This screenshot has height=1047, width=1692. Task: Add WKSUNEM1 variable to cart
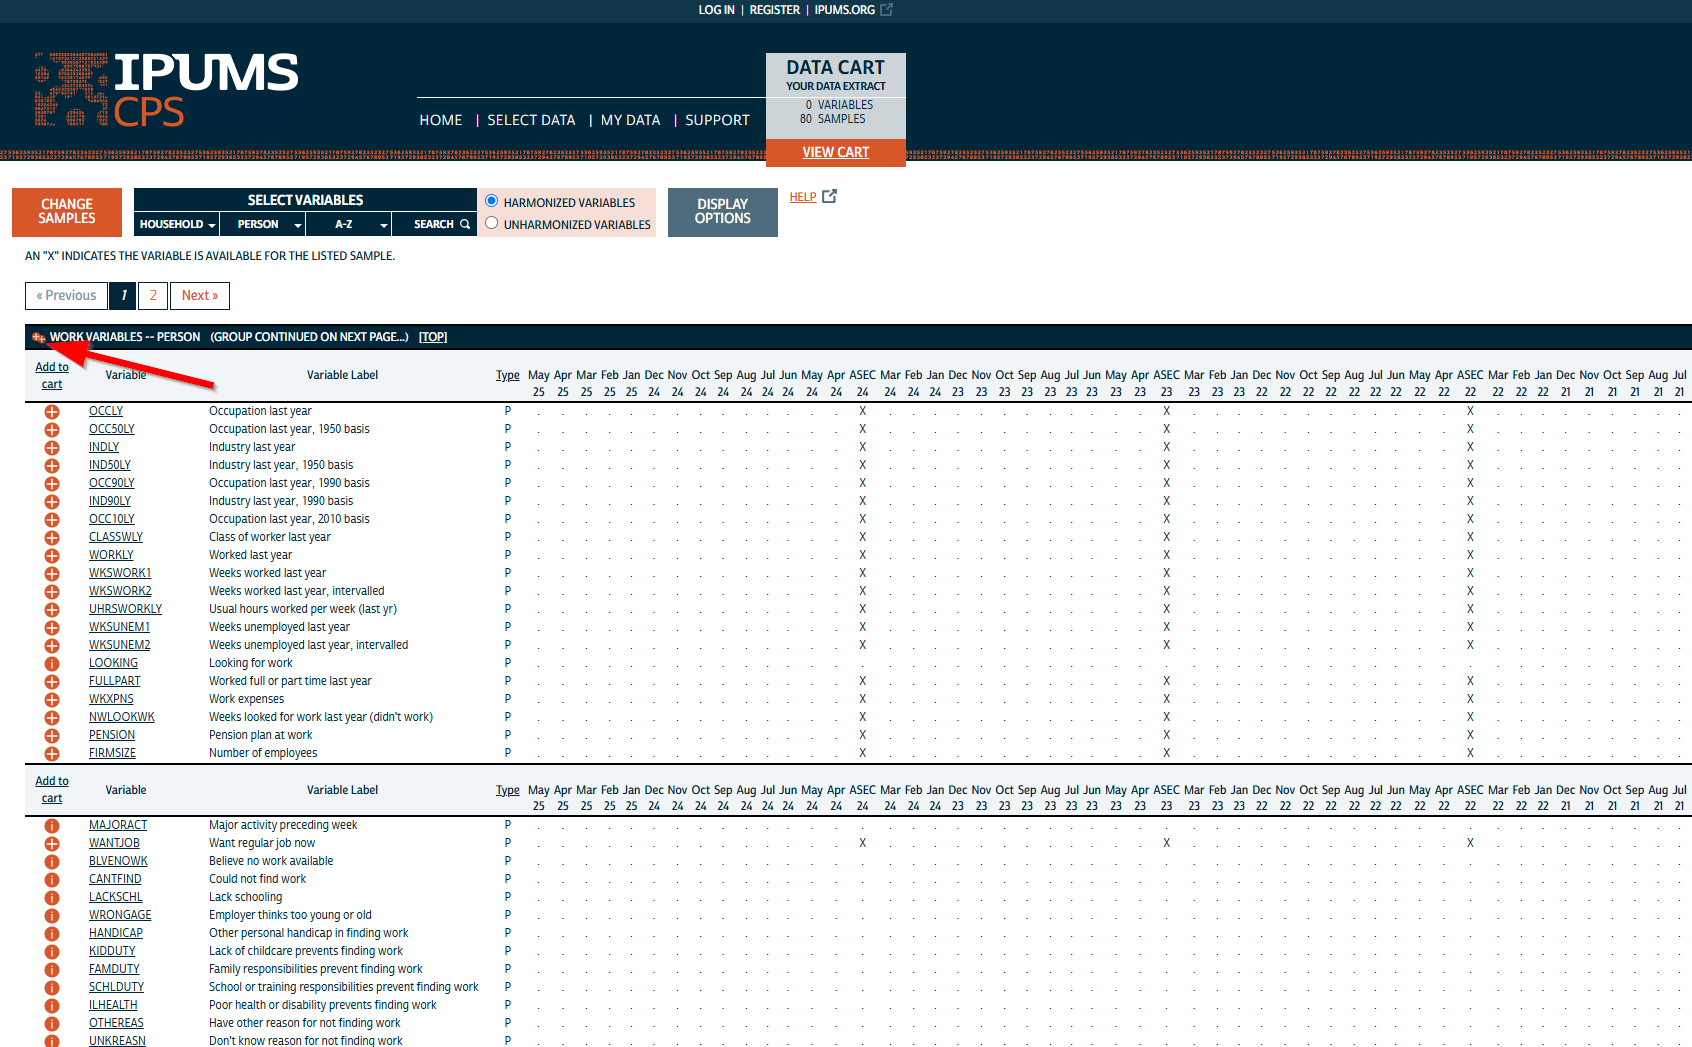coord(52,628)
